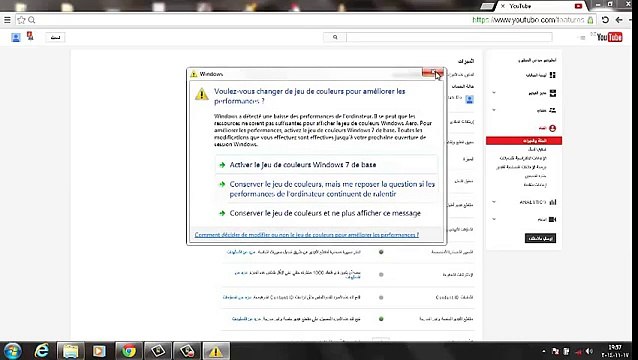The width and height of the screenshot is (638, 360).
Task: Click the youtube.com URL in address bar
Action: point(528,20)
